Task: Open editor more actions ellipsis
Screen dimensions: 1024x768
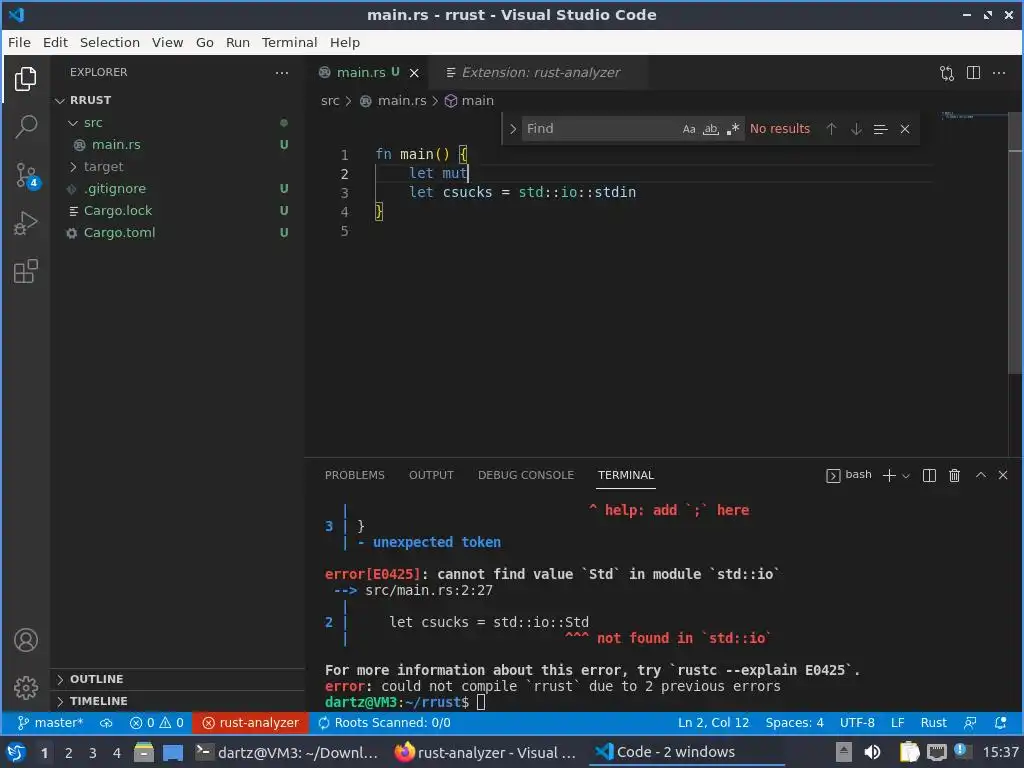Action: 999,72
